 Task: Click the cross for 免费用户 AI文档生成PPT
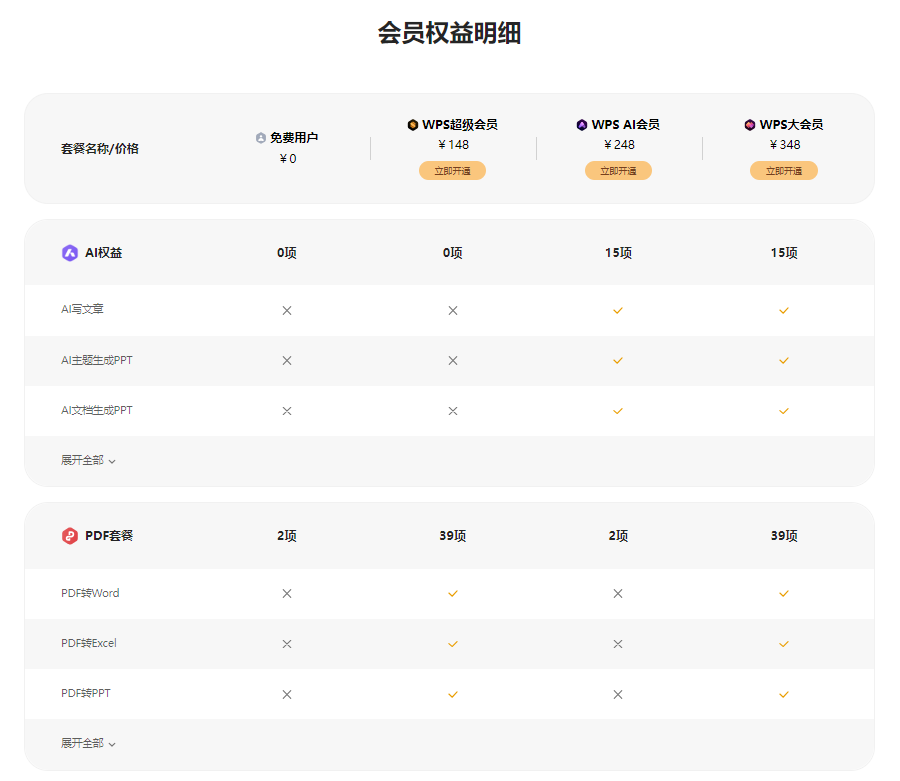(287, 411)
